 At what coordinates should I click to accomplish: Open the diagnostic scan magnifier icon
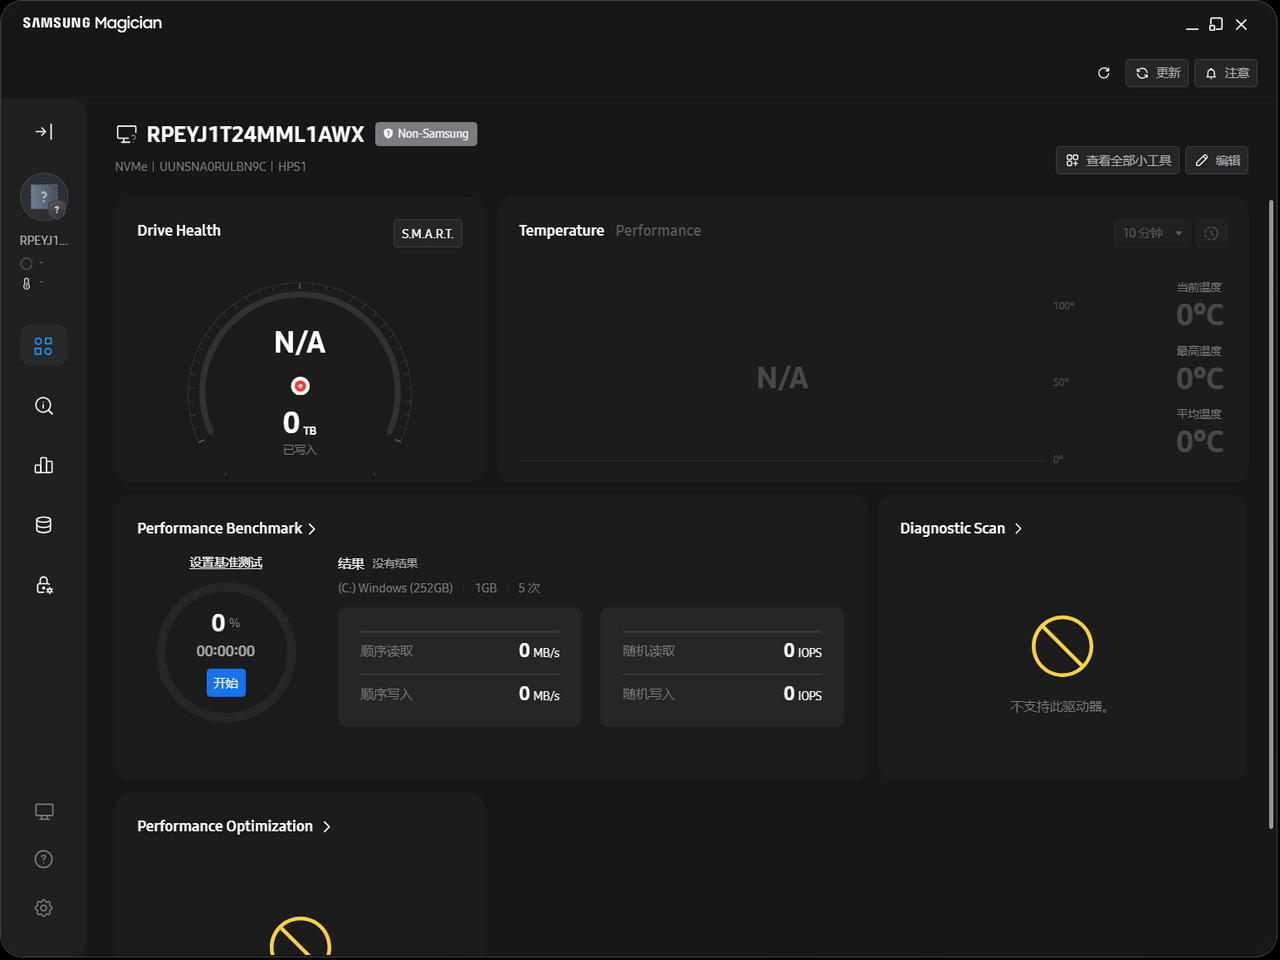pos(44,406)
